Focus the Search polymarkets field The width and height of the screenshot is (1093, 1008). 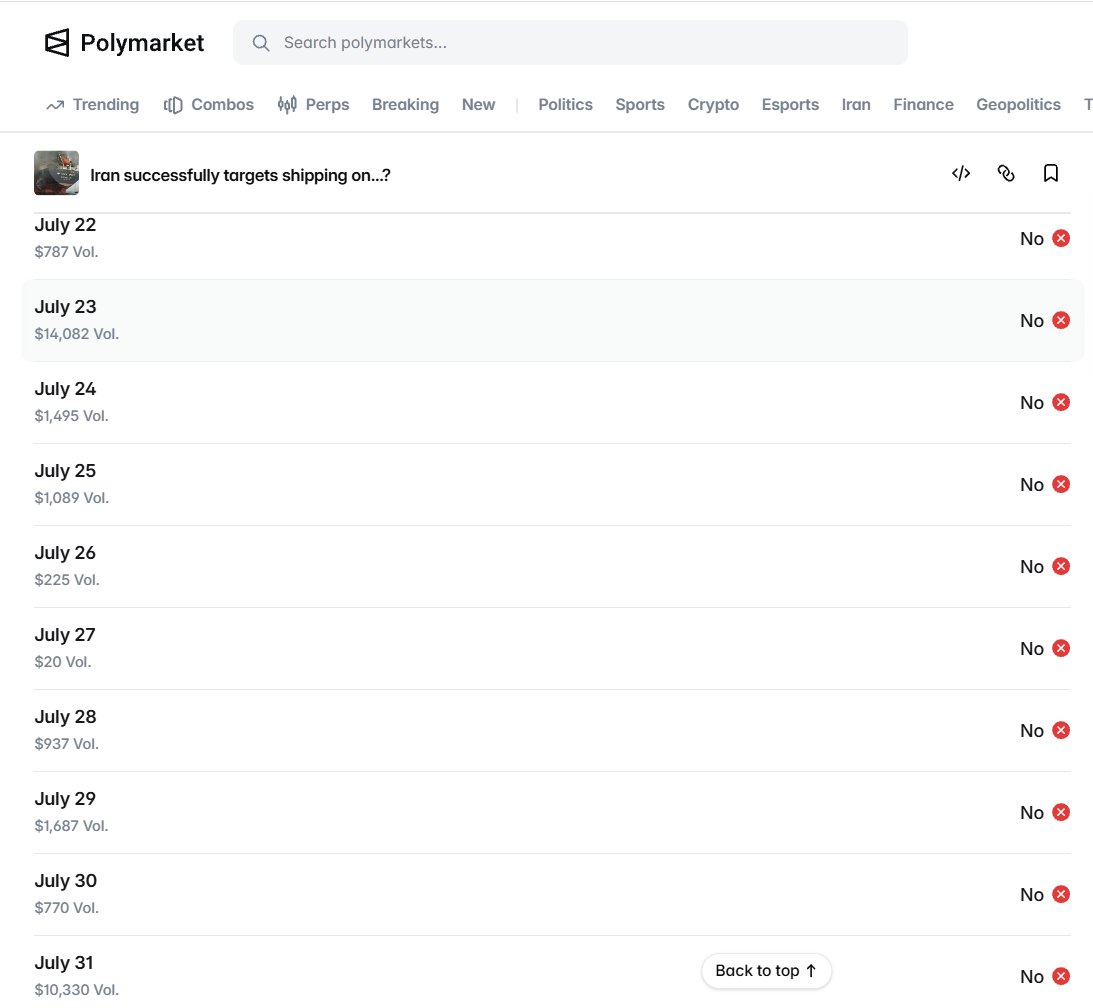coord(570,43)
